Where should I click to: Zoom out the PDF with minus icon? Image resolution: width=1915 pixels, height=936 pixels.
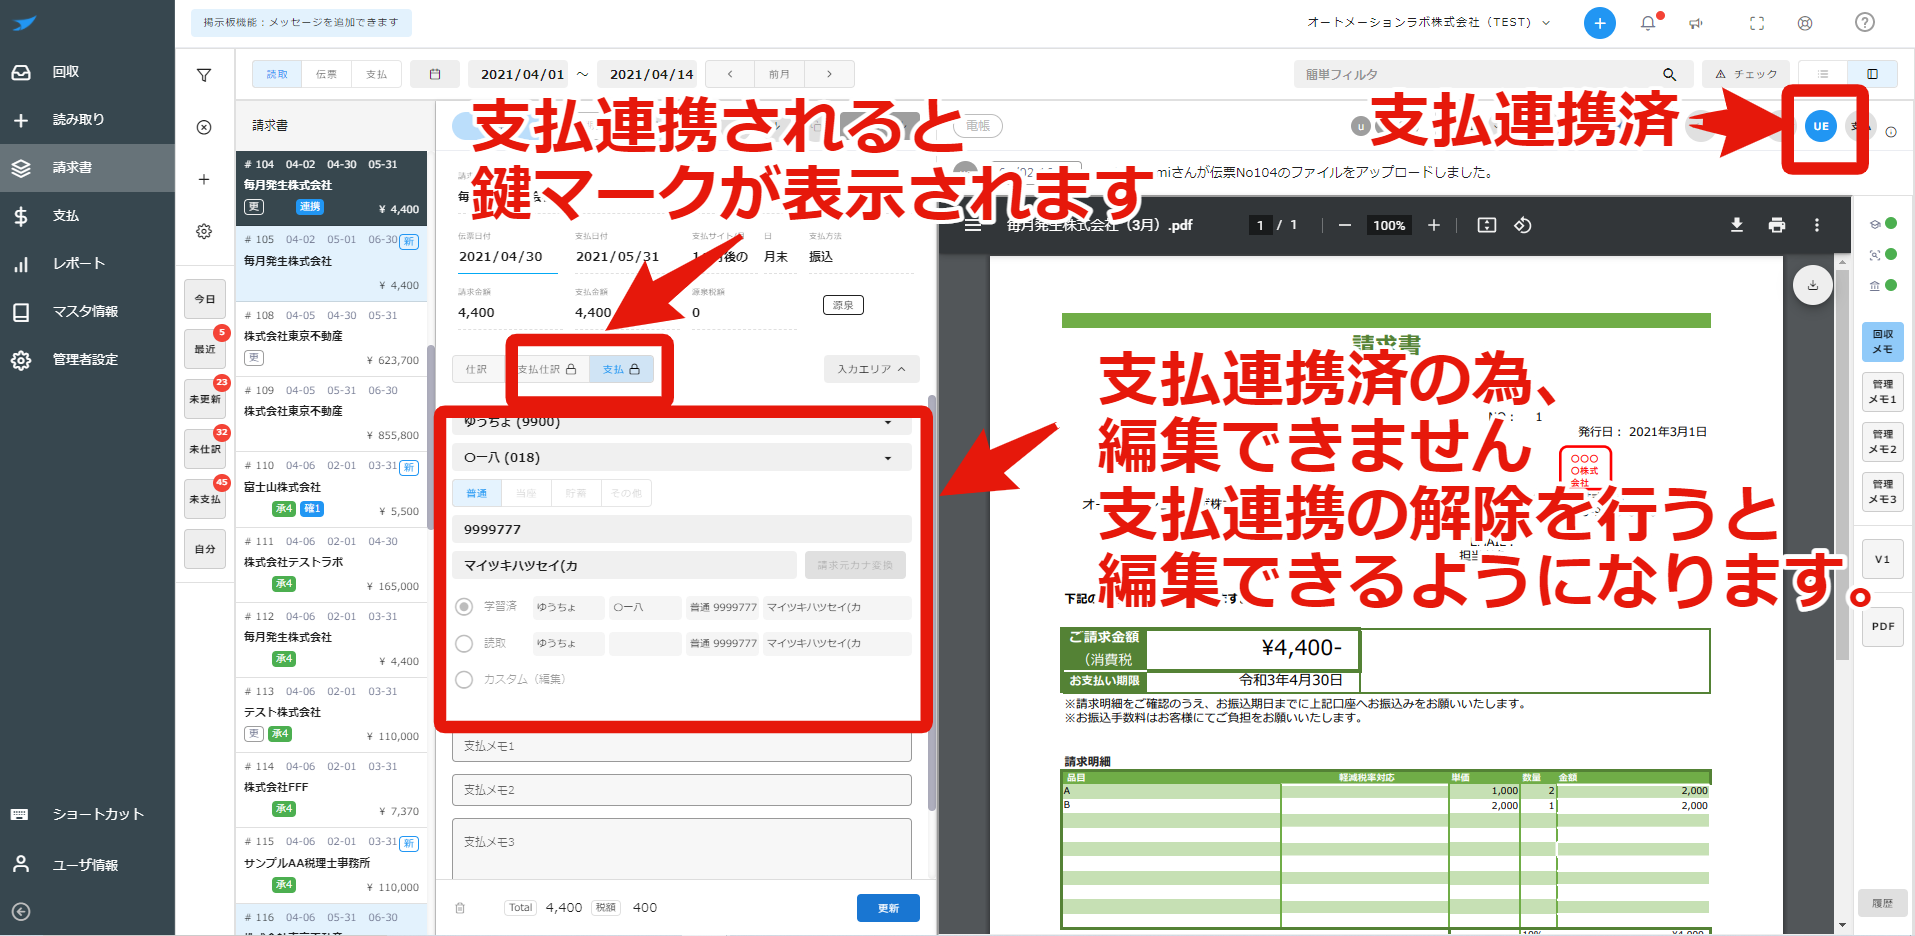[x=1345, y=225]
